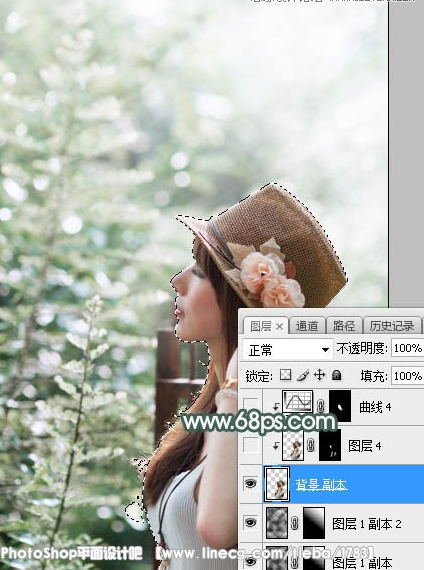Image resolution: width=424 pixels, height=570 pixels.
Task: Select the 图层 1 副本 2 clouds thumbnail
Action: pos(277,523)
